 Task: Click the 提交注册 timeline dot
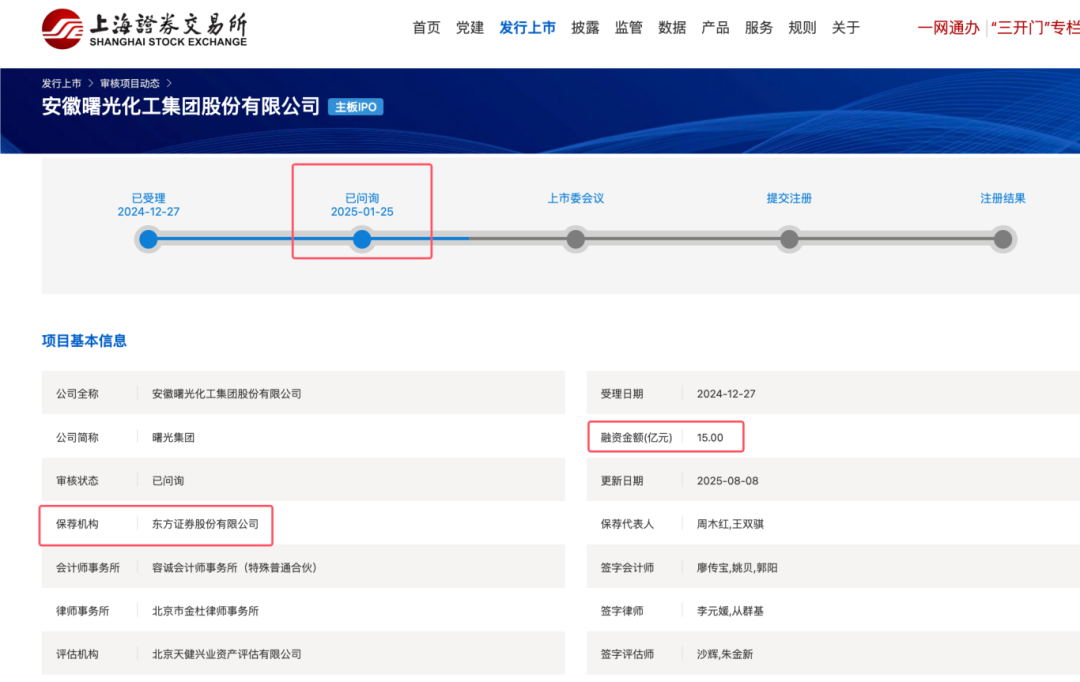coord(789,239)
